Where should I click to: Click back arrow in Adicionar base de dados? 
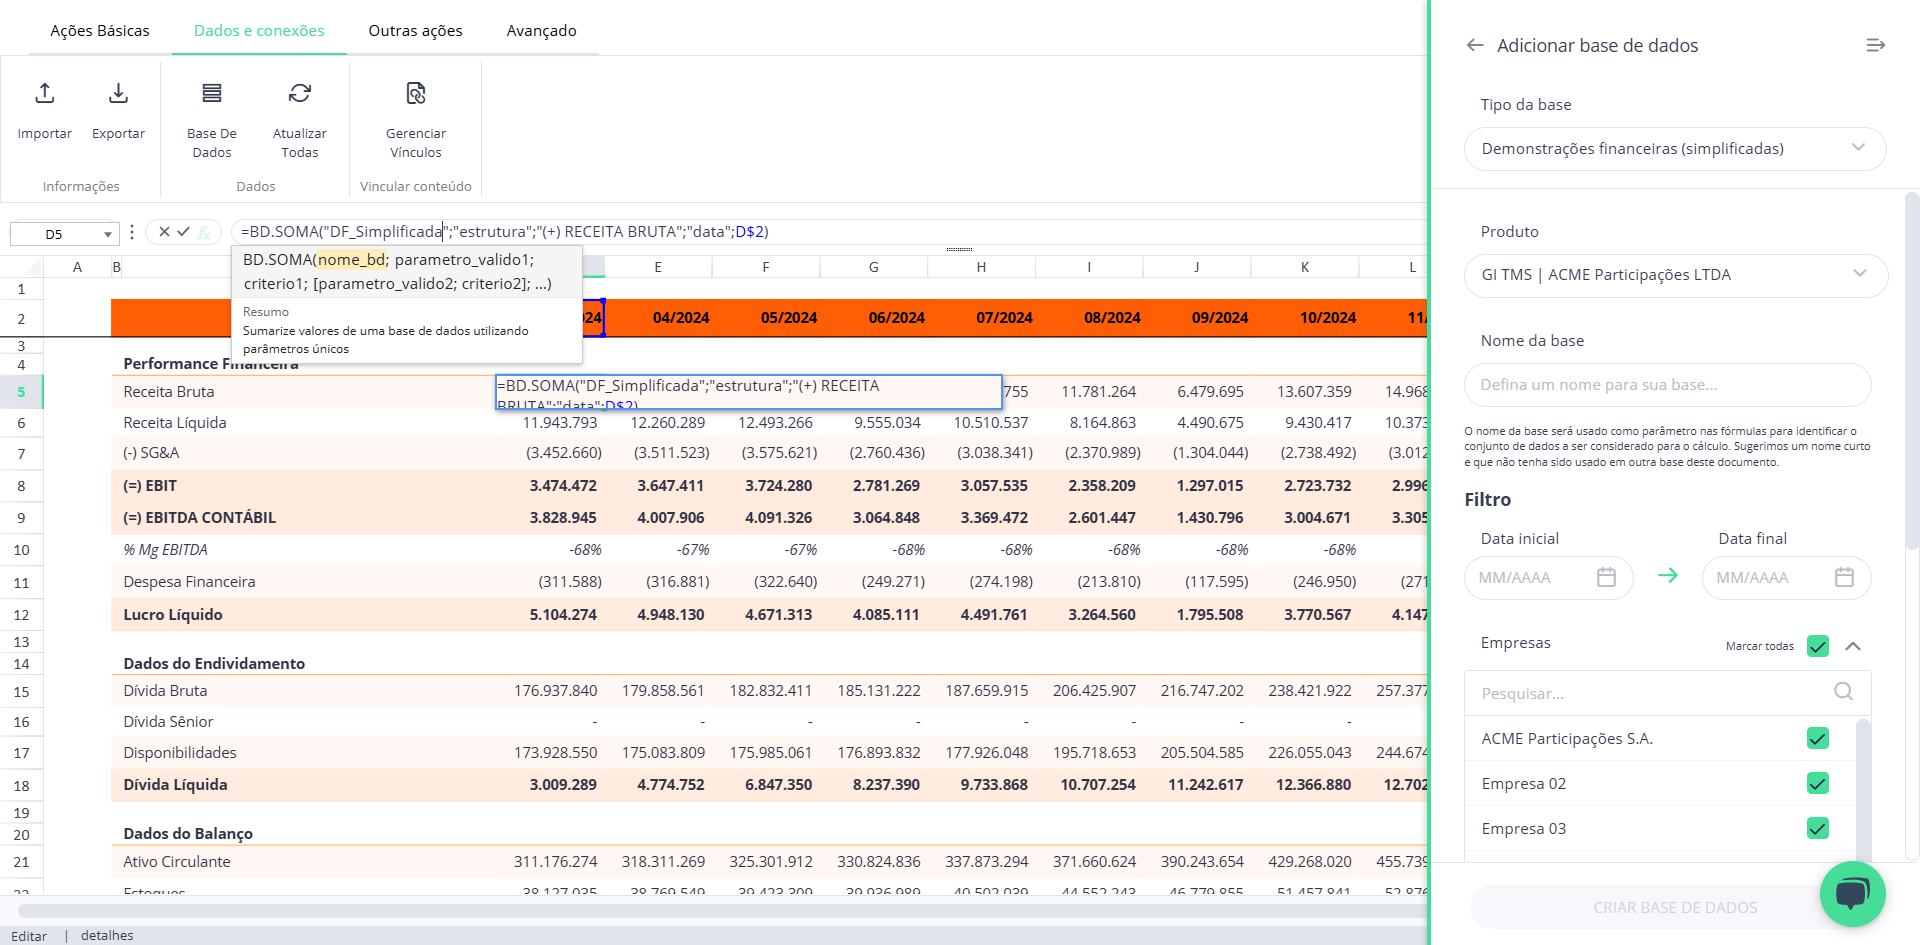[x=1474, y=46]
